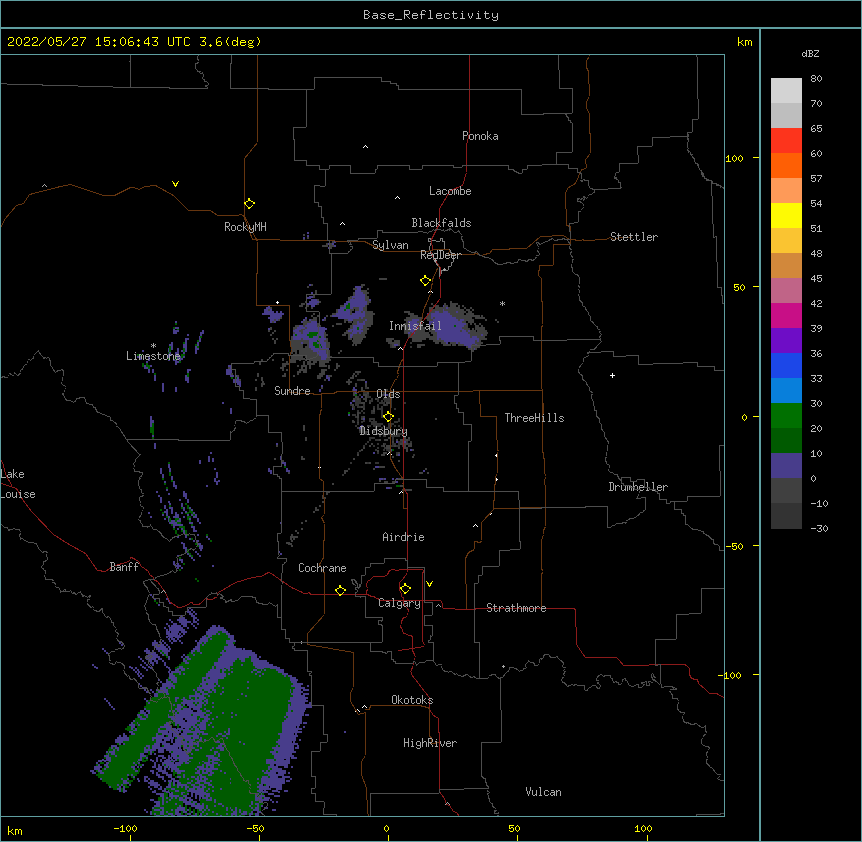Click the RedDeer label
The height and width of the screenshot is (842, 862).
[440, 255]
